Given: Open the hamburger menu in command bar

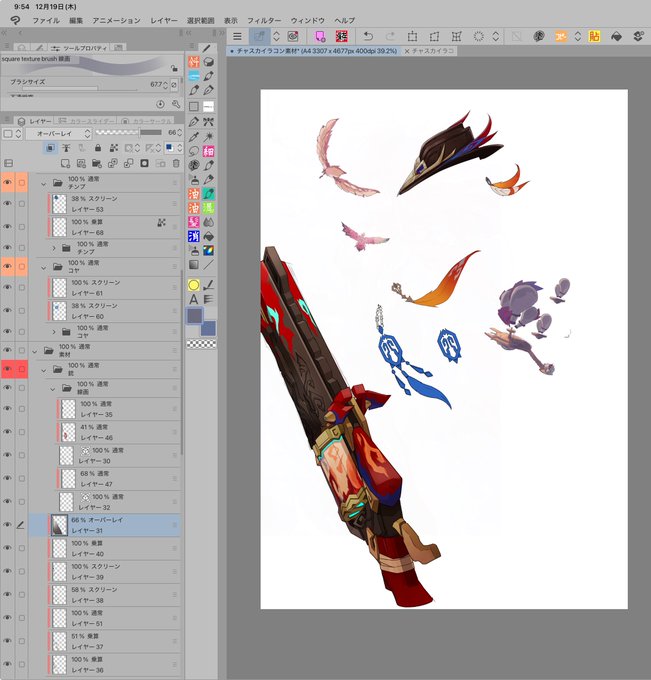Looking at the screenshot, I should pos(237,36).
